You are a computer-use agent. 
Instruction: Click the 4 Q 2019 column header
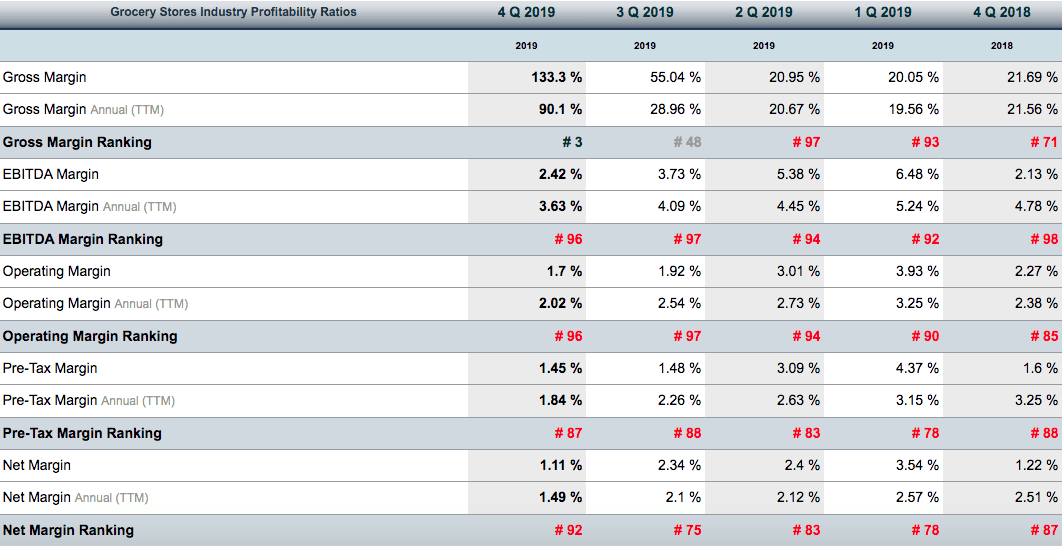pyautogui.click(x=526, y=12)
